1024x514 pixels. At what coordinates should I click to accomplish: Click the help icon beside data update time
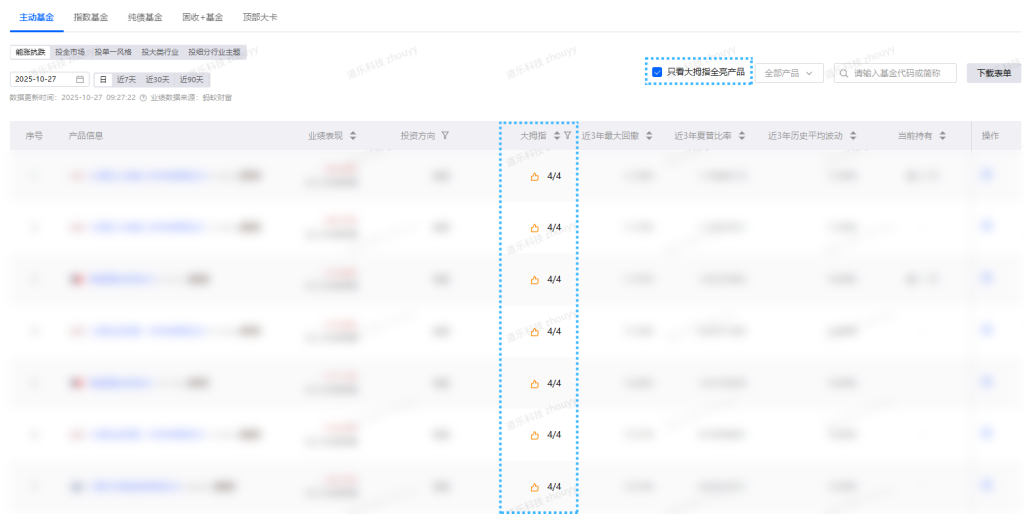[x=143, y=98]
